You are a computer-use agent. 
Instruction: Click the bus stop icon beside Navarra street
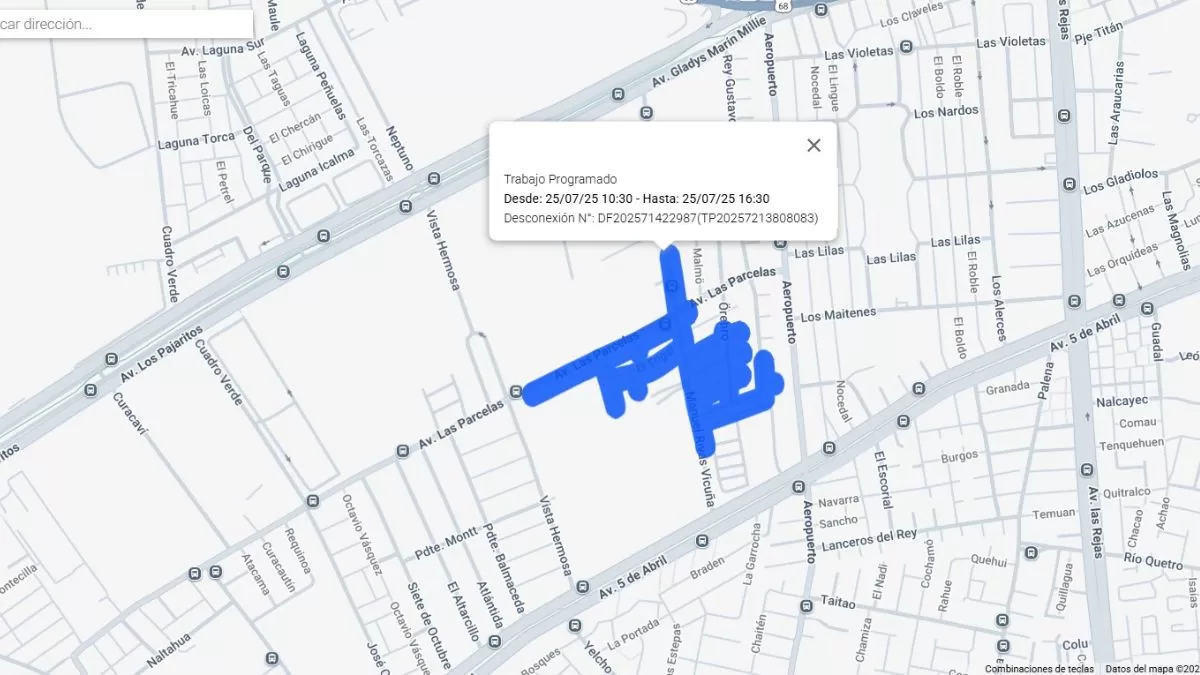(x=797, y=487)
